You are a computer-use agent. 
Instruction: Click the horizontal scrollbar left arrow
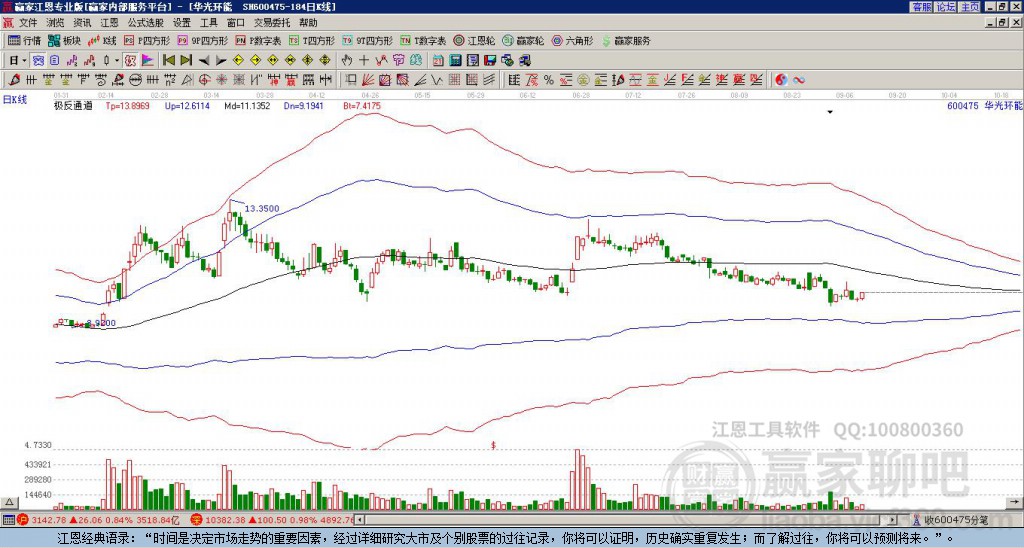click(x=360, y=520)
